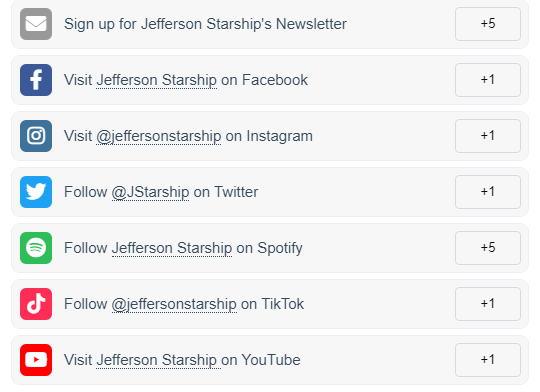540x392 pixels.
Task: Click the red YouTube play icon
Action: click(36, 360)
